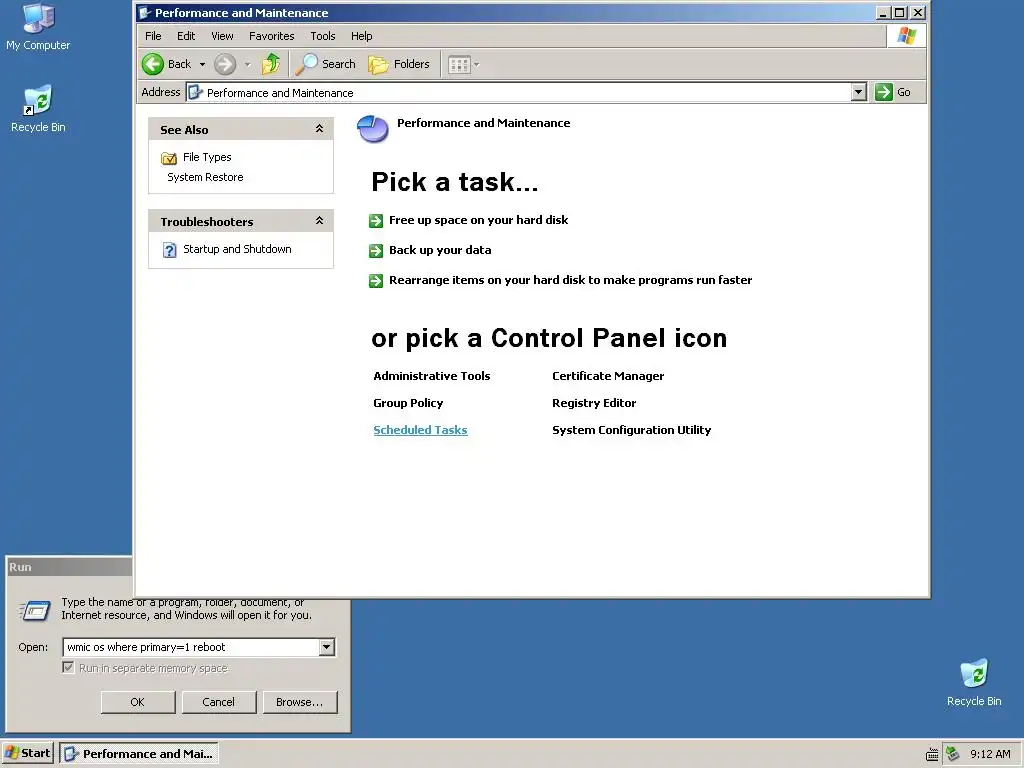1024x768 pixels.
Task: Toggle Run in separate memory space checkbox
Action: (x=68, y=667)
